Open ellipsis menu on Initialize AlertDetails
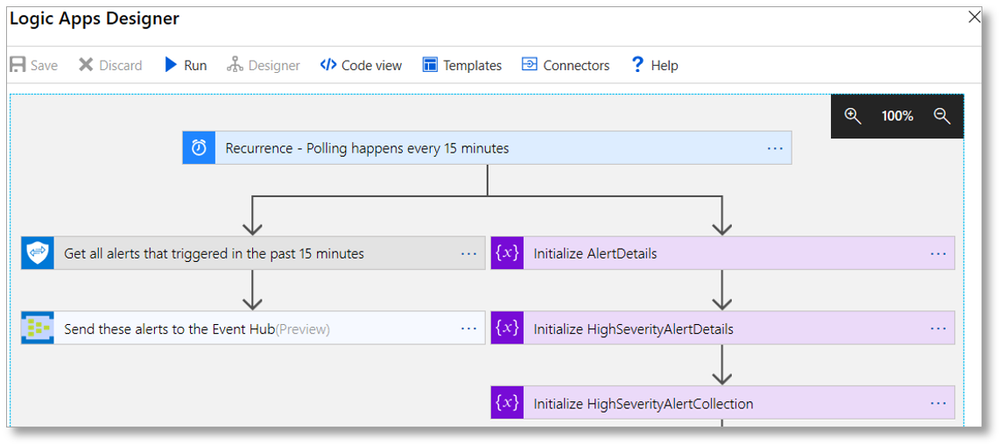The width and height of the screenshot is (999, 446). [938, 254]
